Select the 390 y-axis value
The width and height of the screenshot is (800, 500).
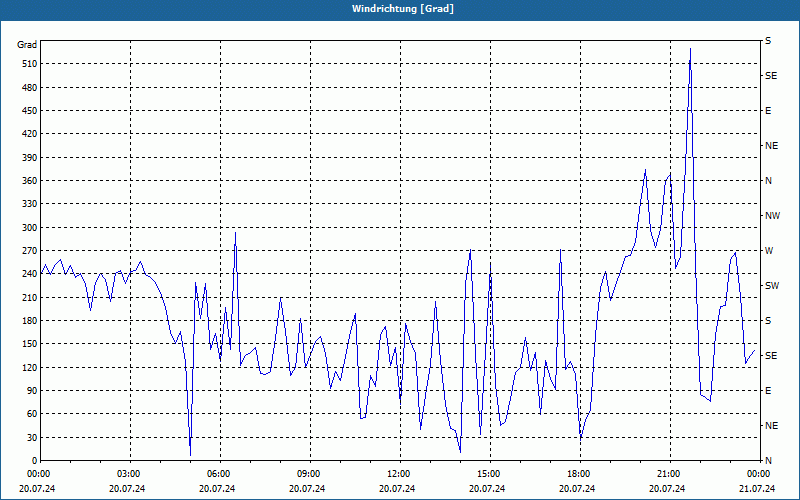click(x=29, y=158)
